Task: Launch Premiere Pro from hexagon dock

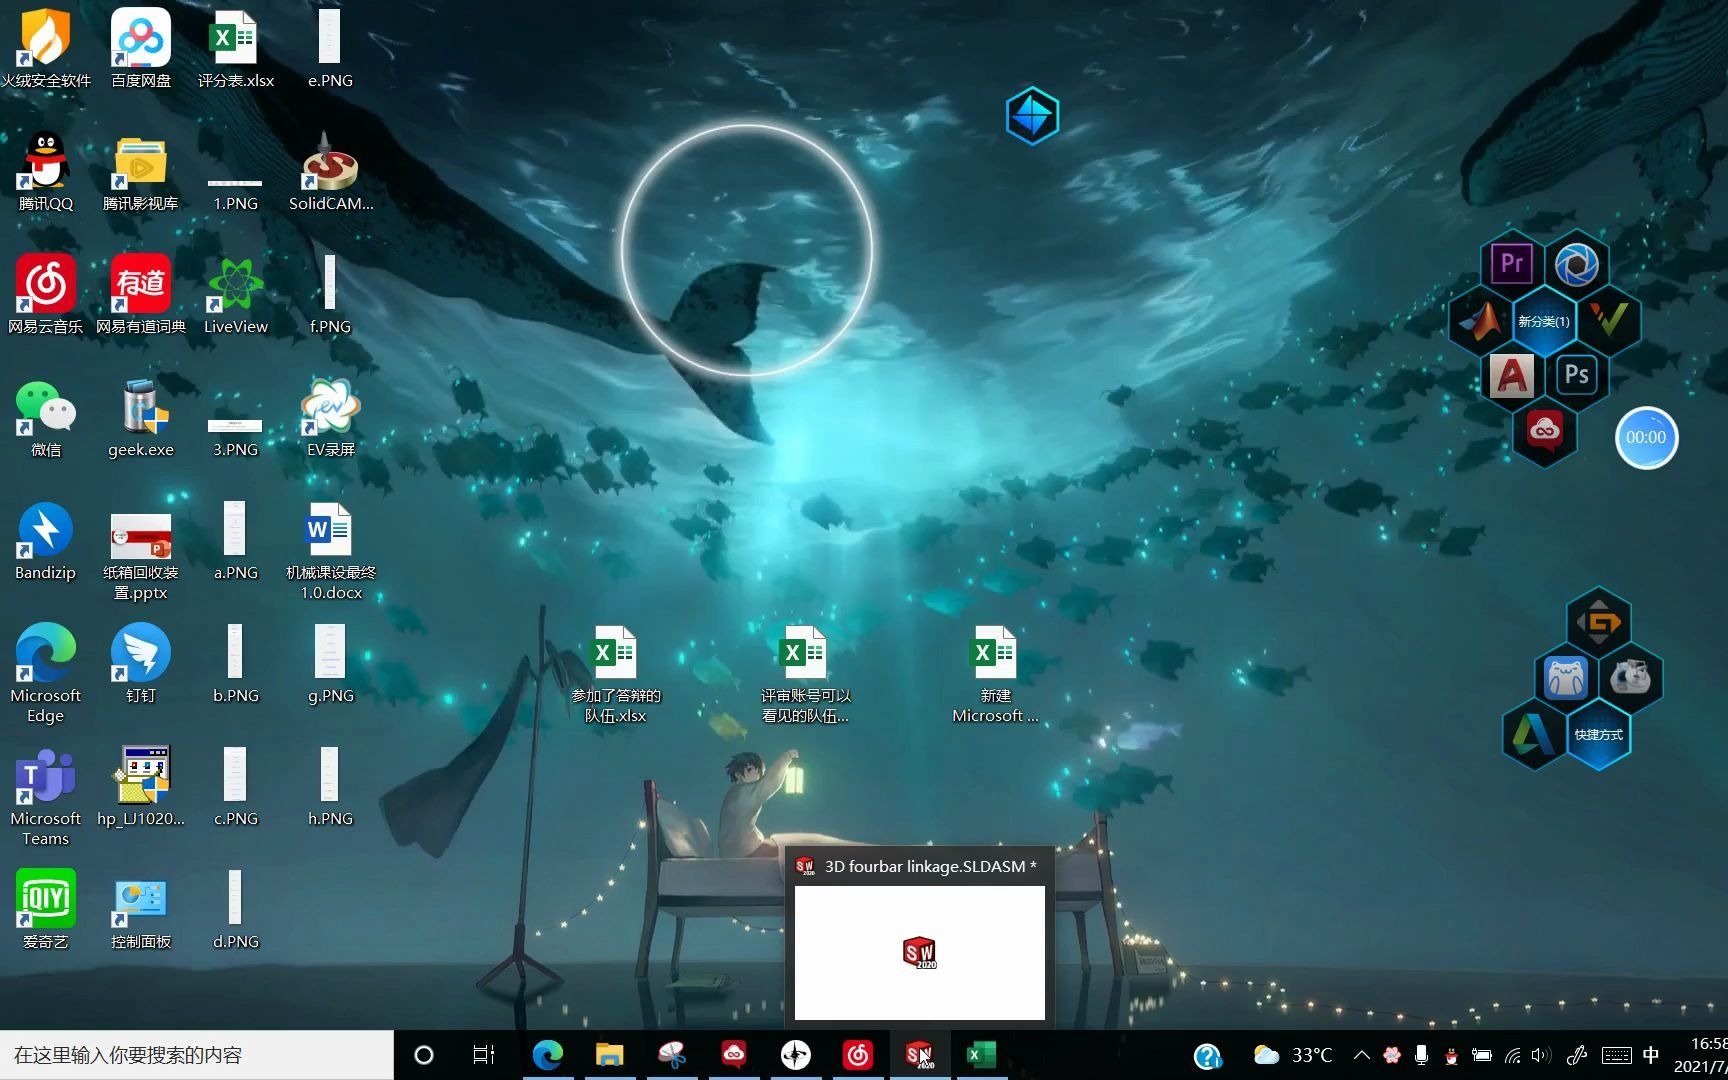Action: pos(1512,263)
